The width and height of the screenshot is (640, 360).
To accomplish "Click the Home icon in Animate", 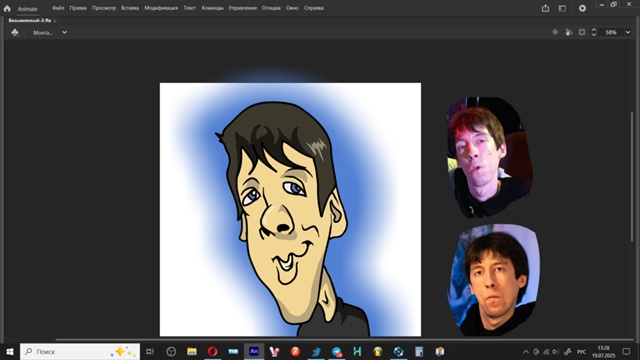I will [7, 8].
